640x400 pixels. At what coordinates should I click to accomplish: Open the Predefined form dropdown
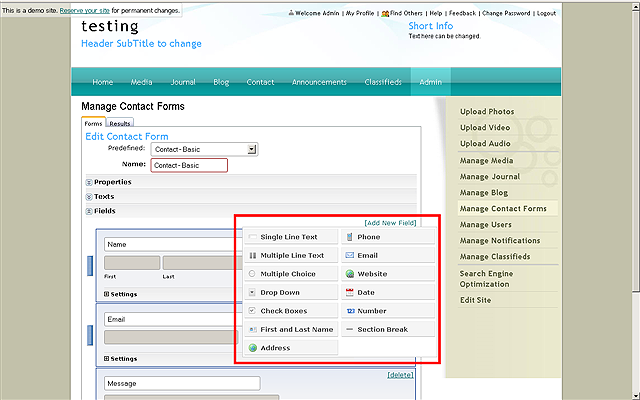click(252, 149)
